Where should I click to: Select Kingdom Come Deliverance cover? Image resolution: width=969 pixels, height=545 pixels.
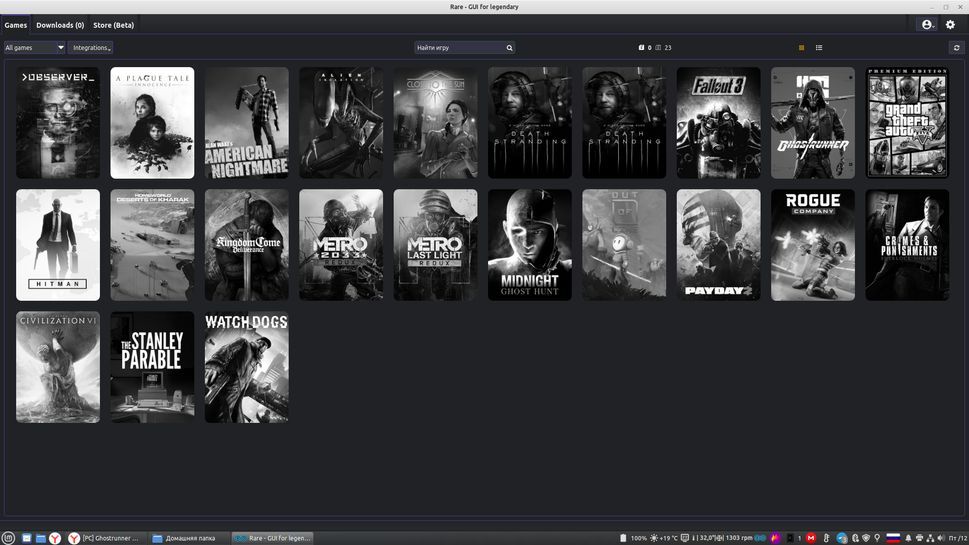[247, 245]
